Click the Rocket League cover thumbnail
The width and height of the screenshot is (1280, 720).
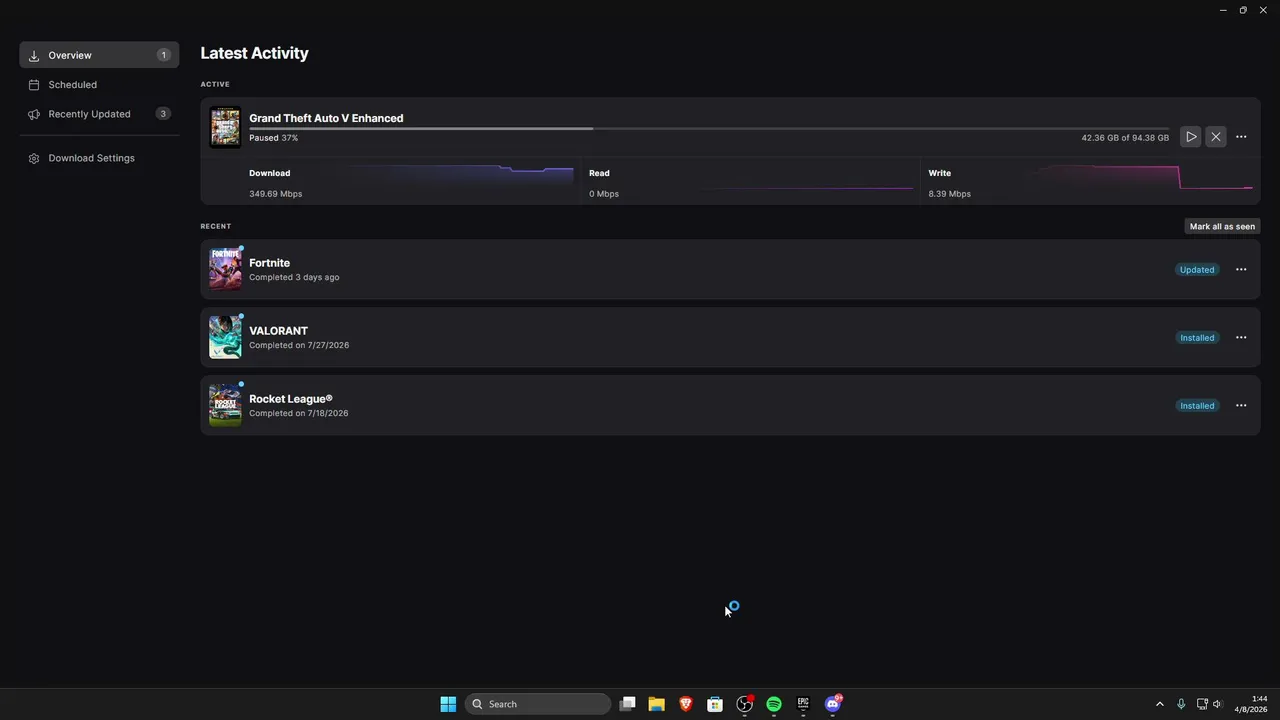(x=225, y=405)
